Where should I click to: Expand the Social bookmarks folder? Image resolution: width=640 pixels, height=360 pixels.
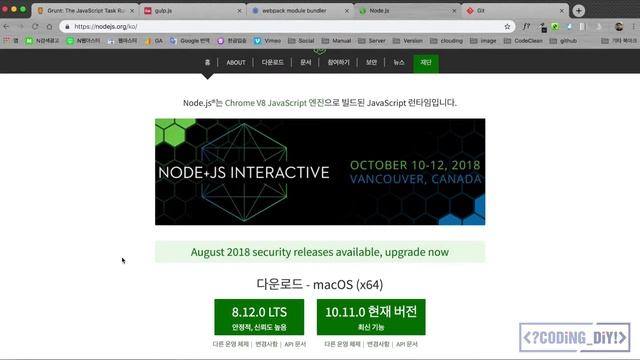301,41
